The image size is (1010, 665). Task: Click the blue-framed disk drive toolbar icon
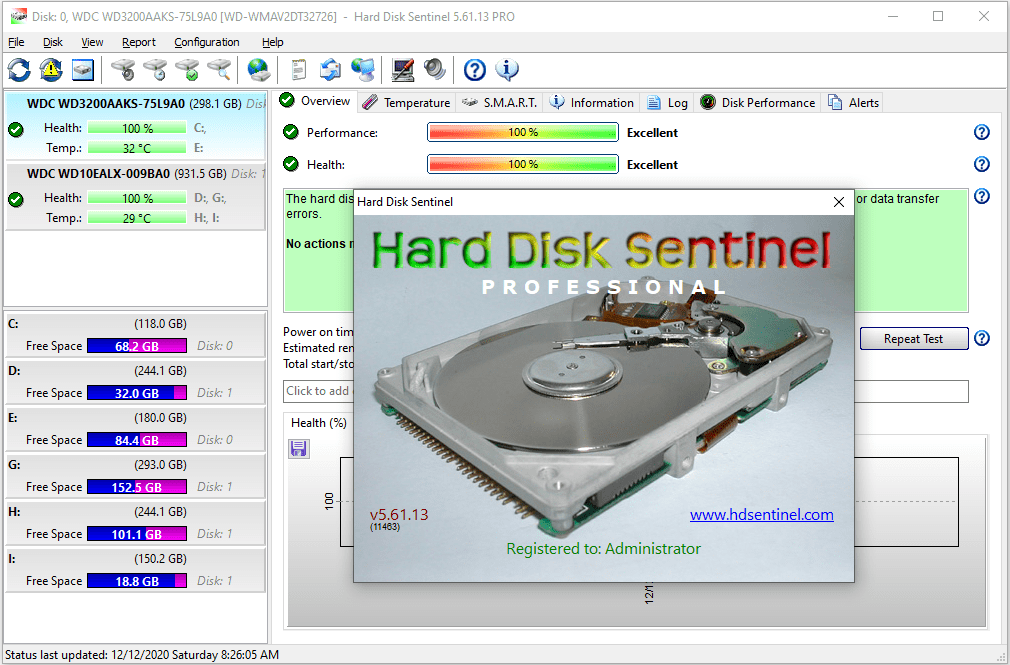(83, 70)
